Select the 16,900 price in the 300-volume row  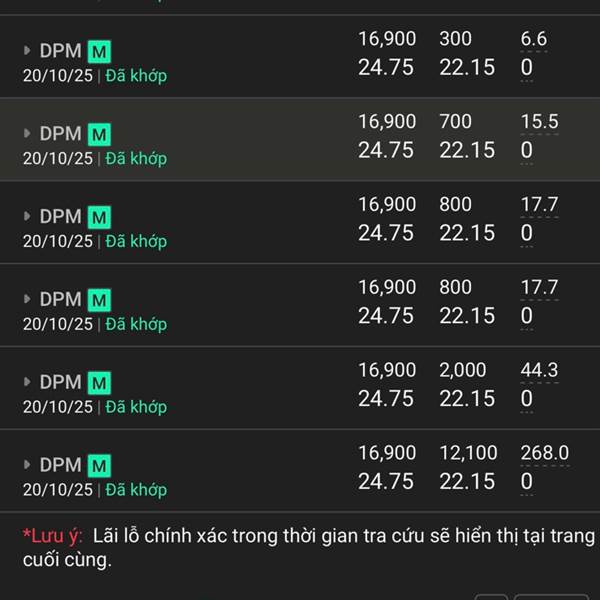tap(387, 39)
